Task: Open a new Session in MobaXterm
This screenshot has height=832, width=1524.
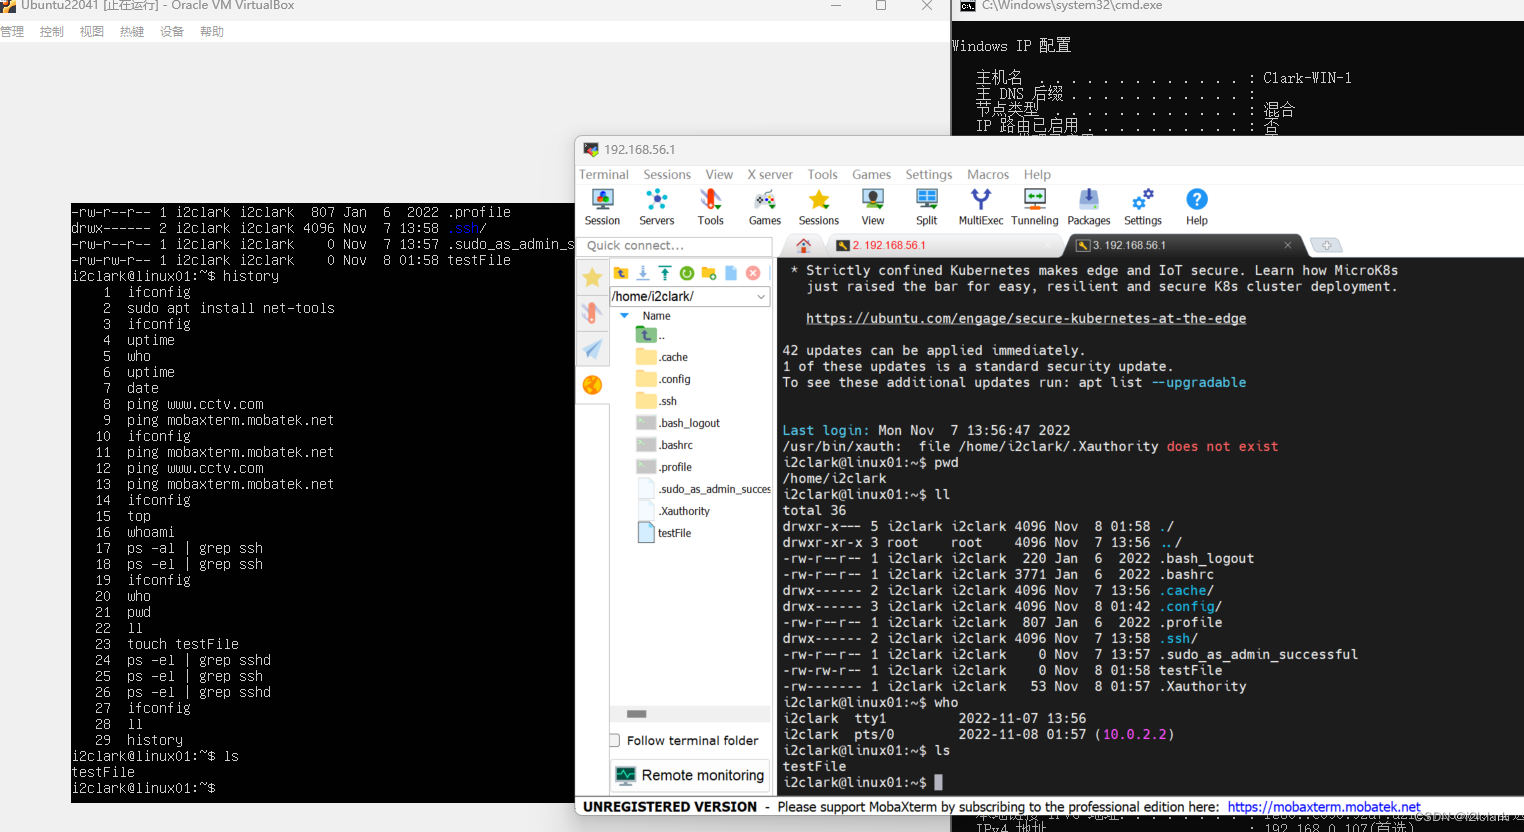Action: (602, 207)
